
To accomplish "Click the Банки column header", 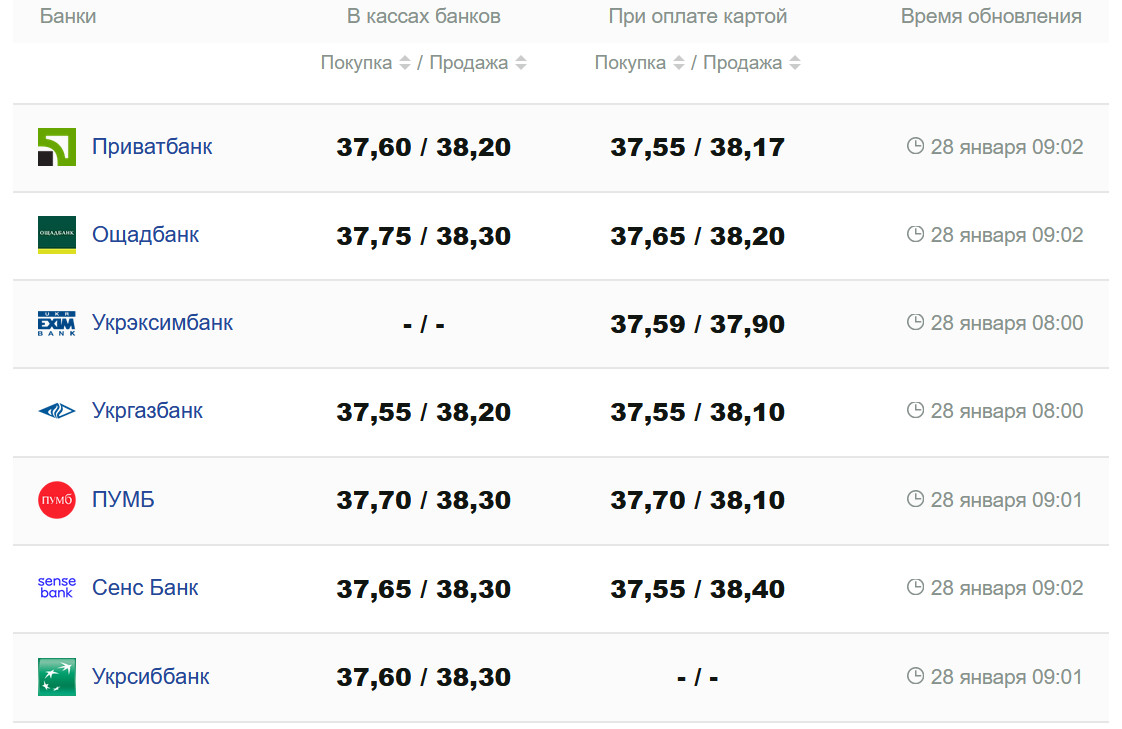I will [x=68, y=17].
